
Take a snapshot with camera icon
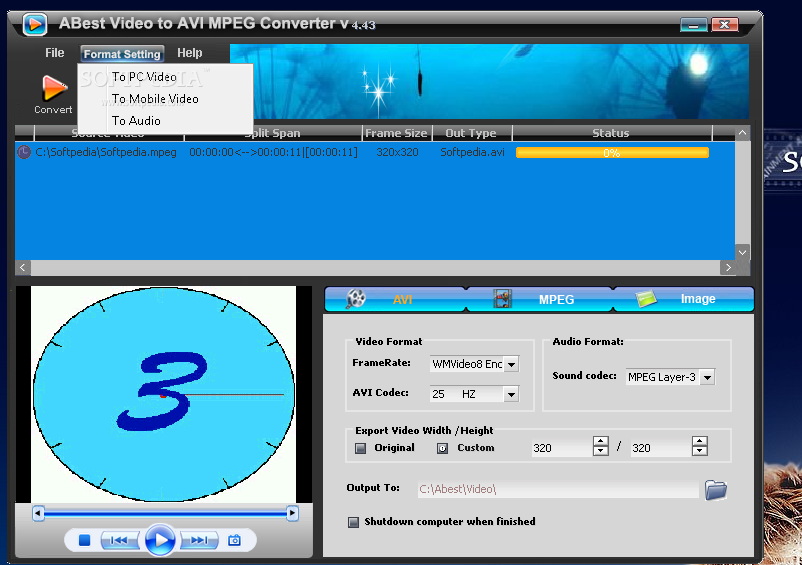(x=234, y=540)
